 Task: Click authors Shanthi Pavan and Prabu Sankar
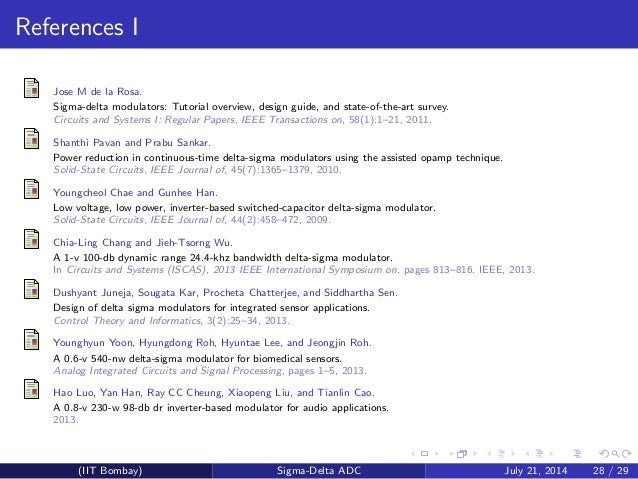(131, 142)
